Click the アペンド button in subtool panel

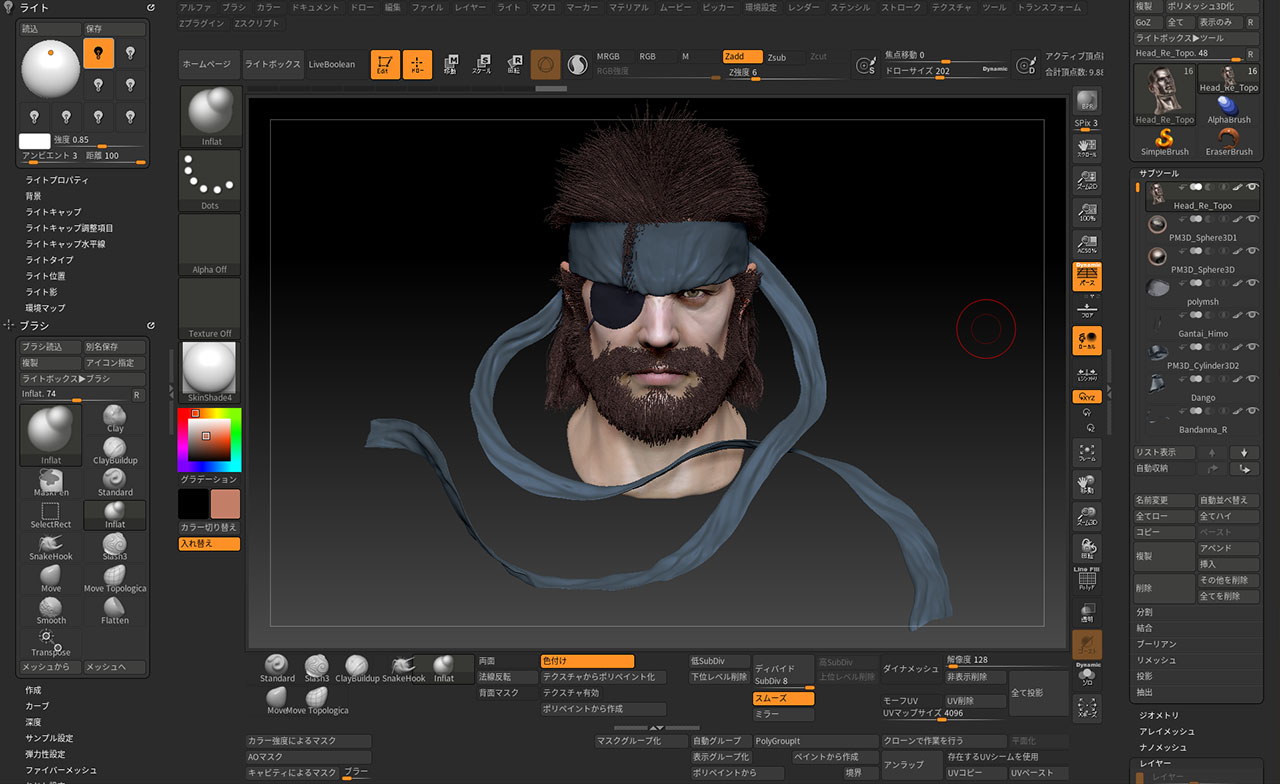click(x=1229, y=548)
